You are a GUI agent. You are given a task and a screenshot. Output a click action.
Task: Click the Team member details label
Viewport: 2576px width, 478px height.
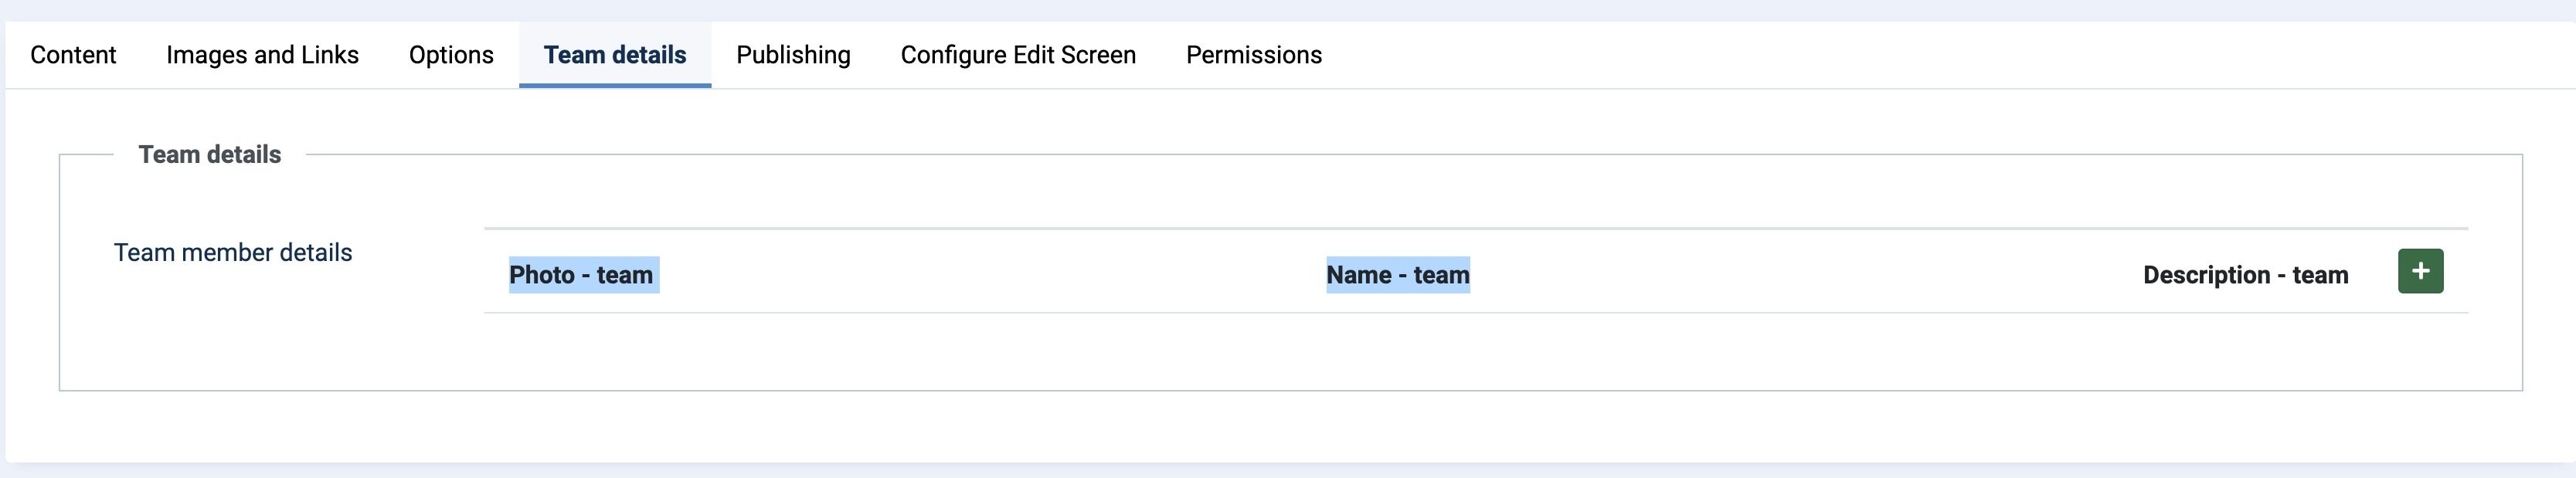[233, 252]
